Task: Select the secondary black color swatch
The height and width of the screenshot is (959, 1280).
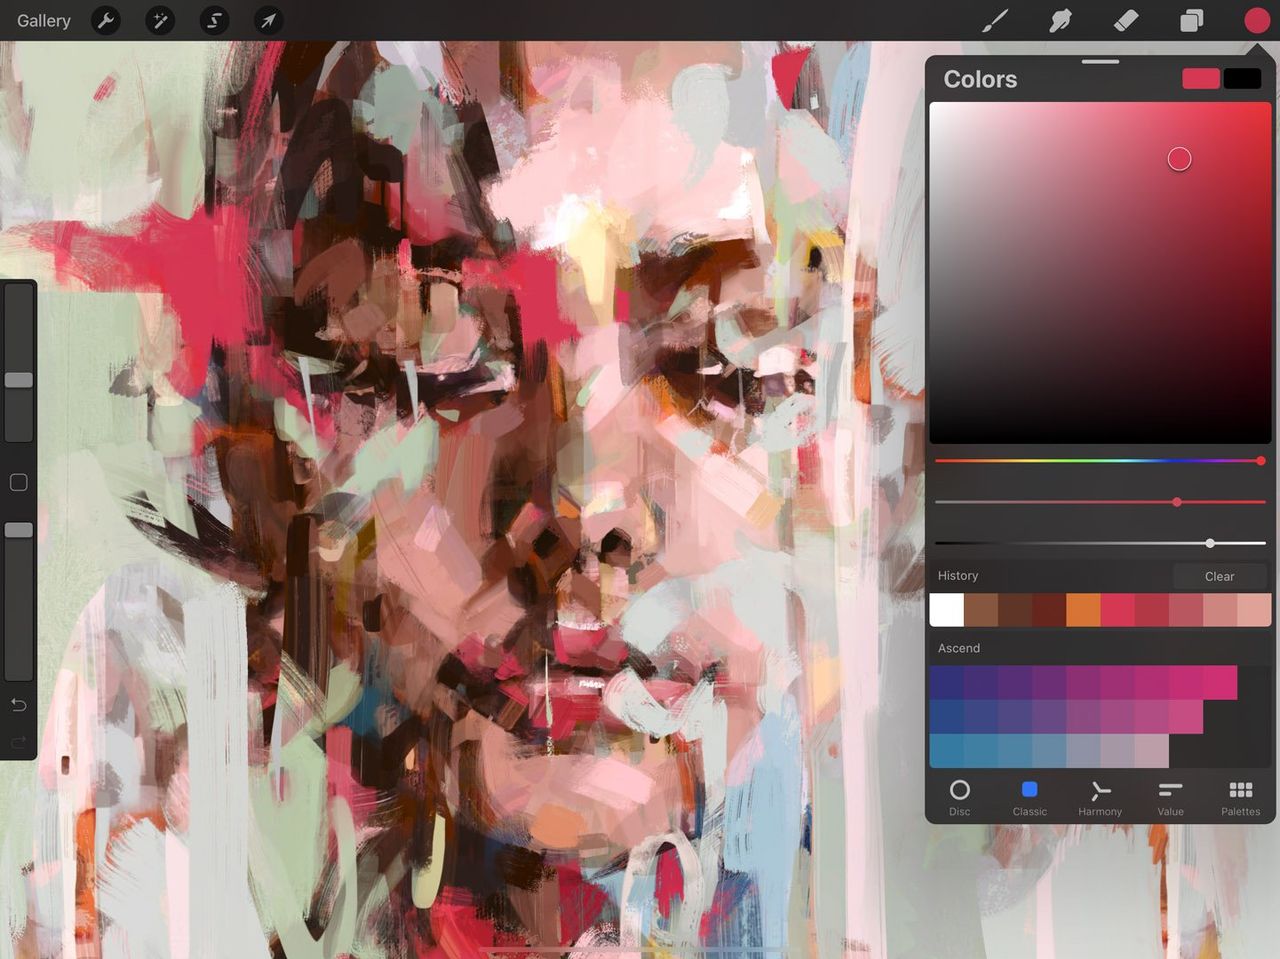Action: [1242, 79]
